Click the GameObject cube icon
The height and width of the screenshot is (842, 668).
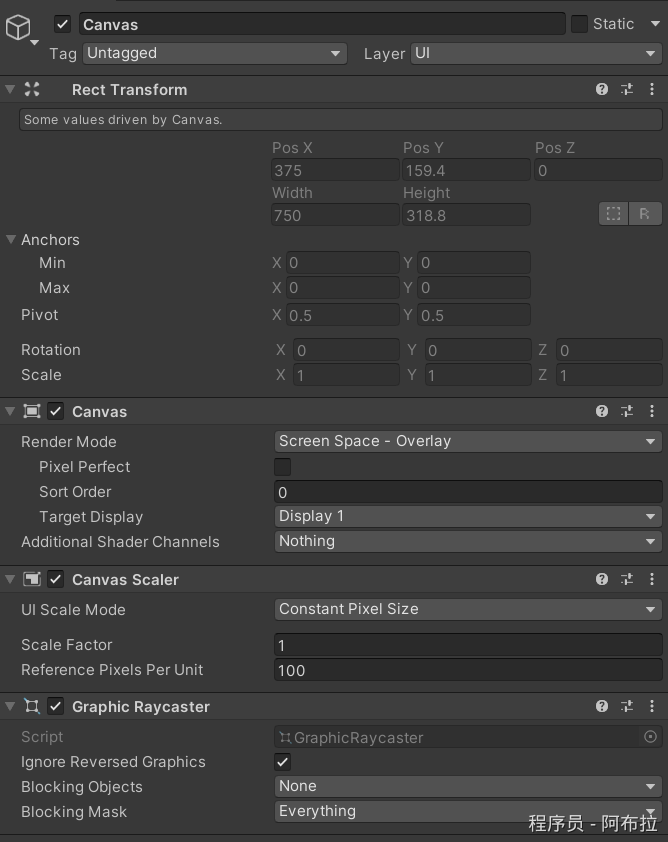[x=18, y=28]
